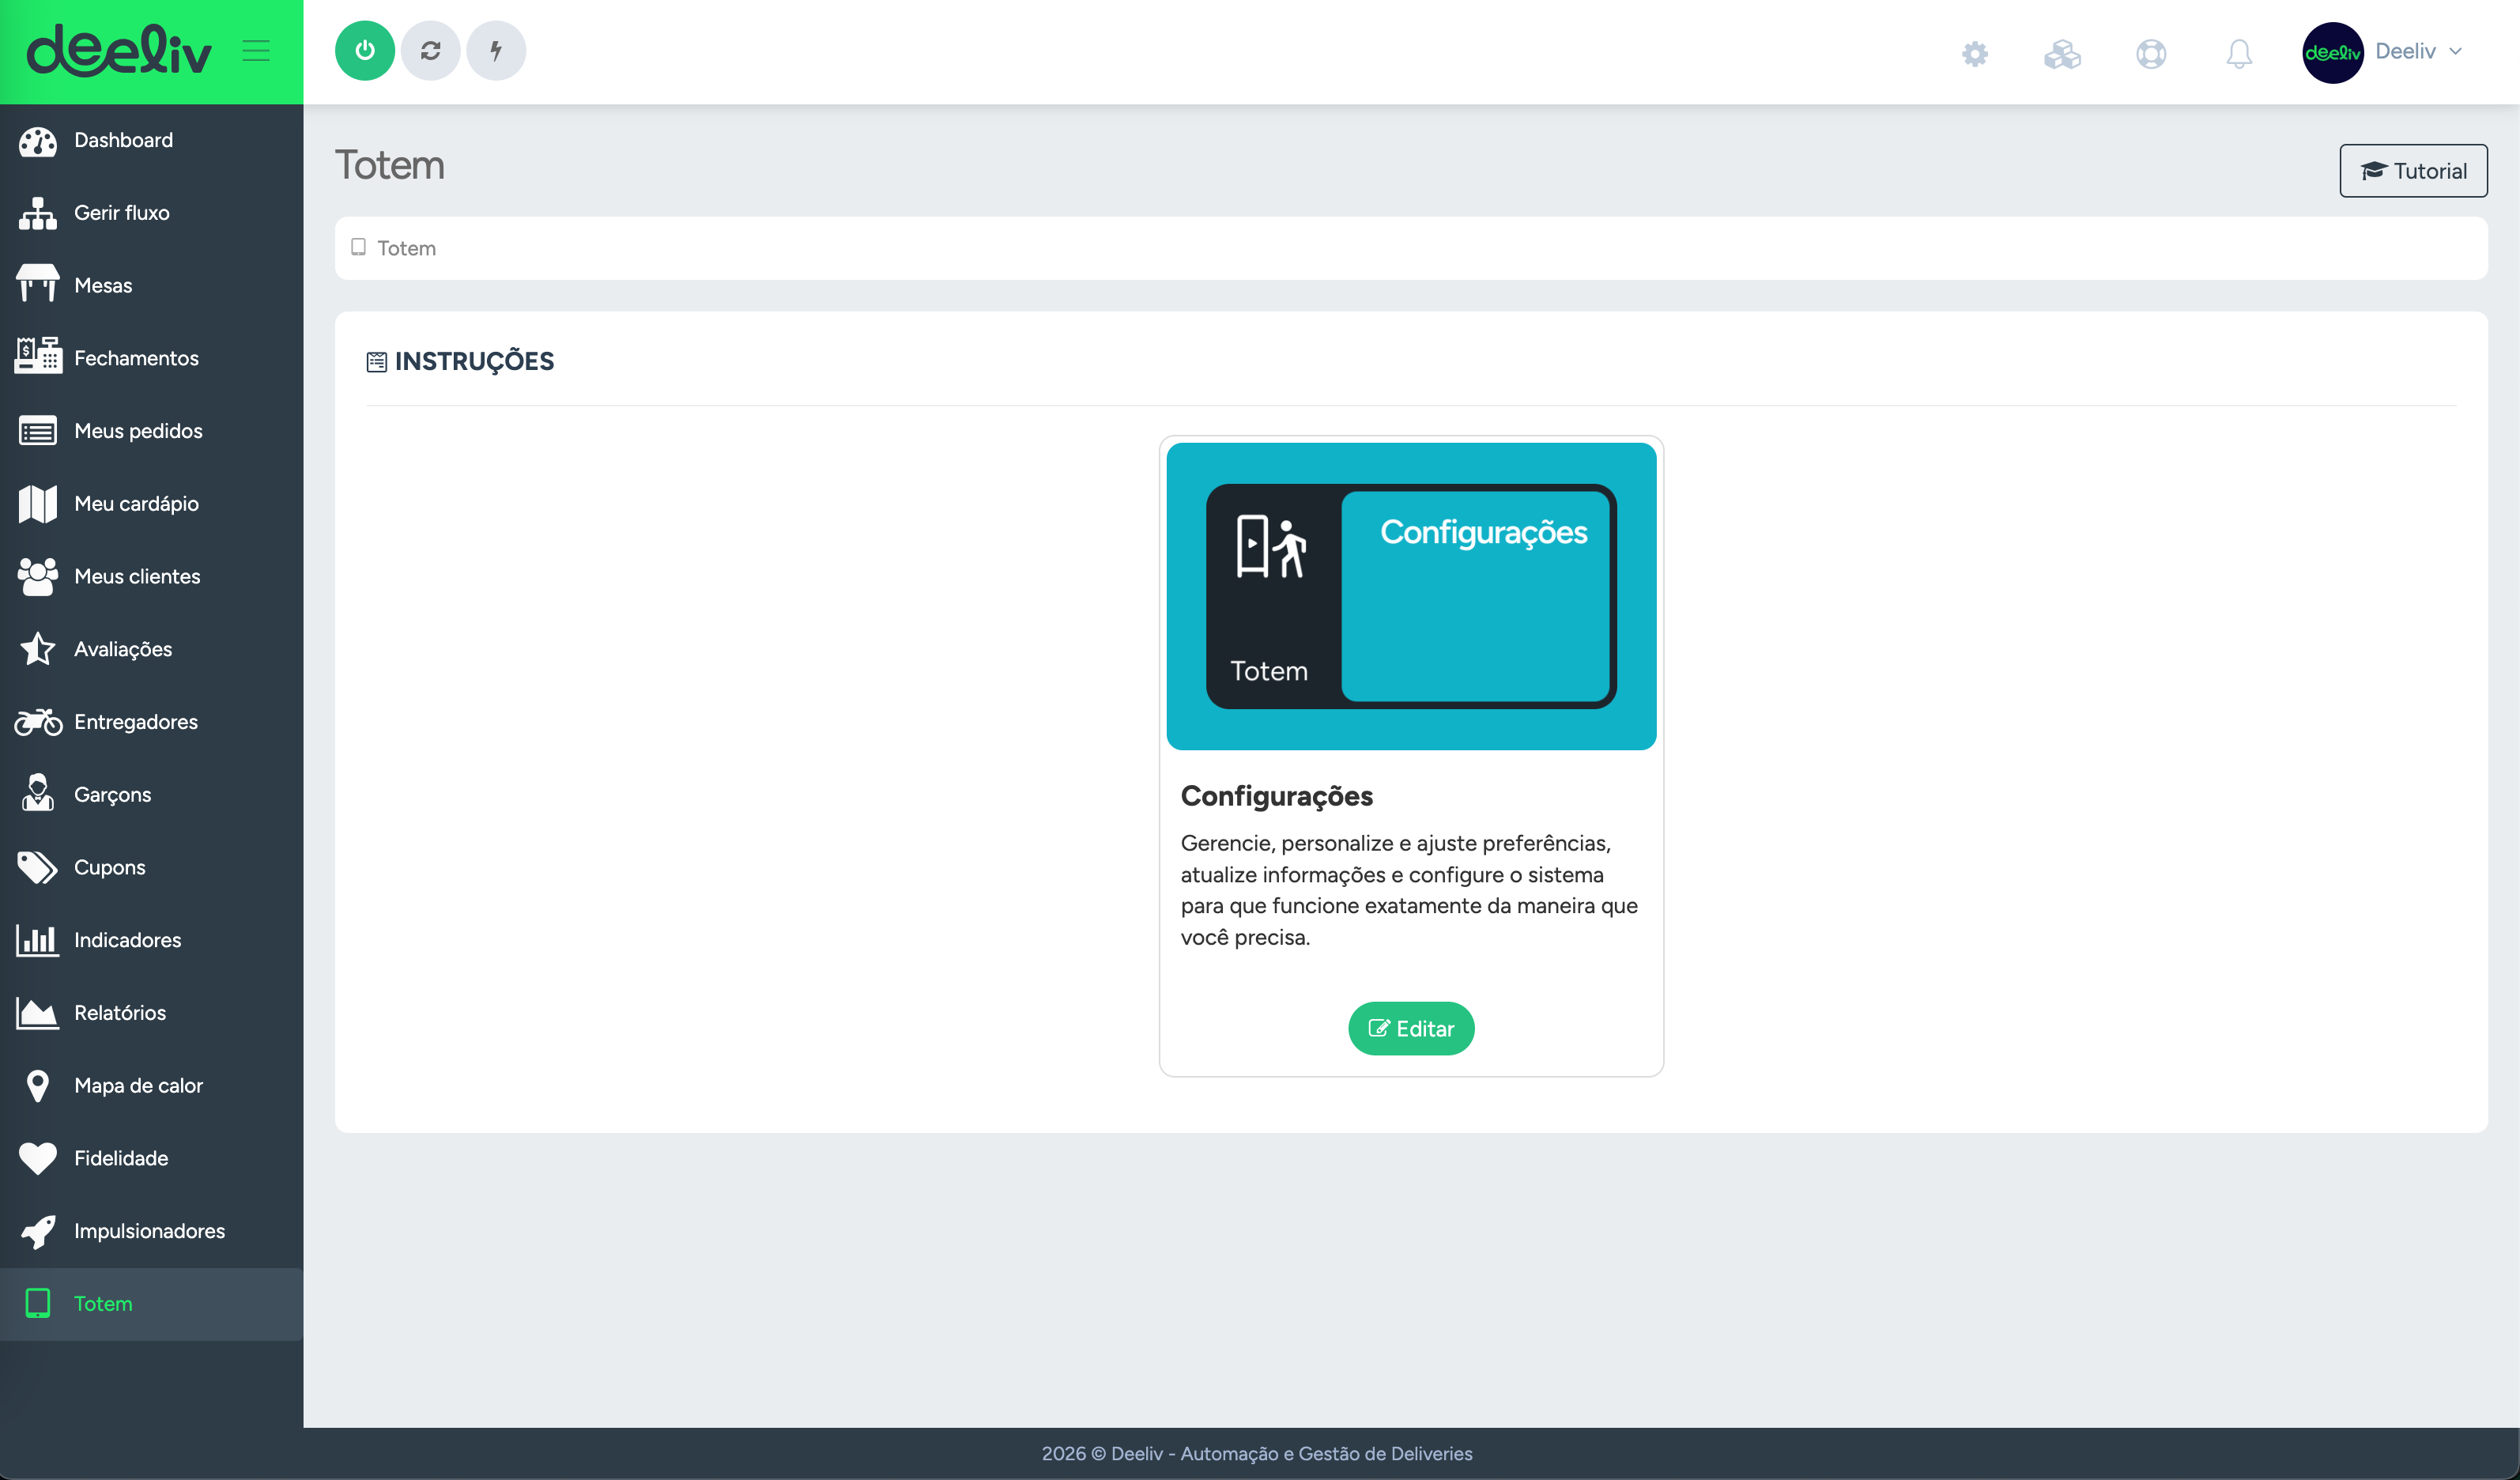Open Impulsionadores rocket item
The height and width of the screenshot is (1480, 2520).
149,1231
